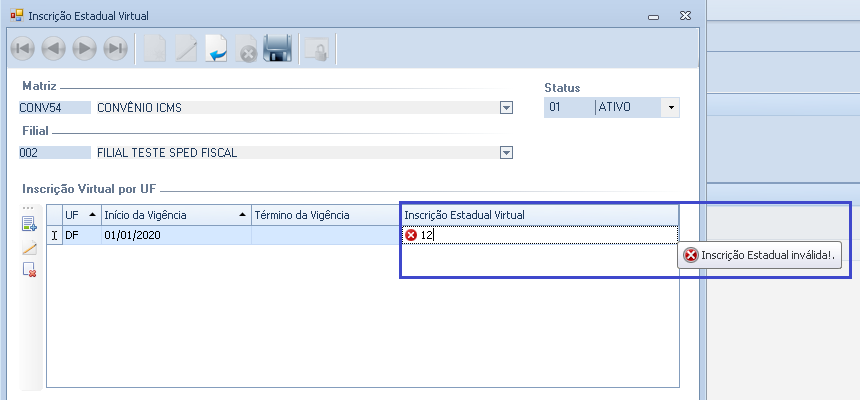Viewport: 860px width, 400px height.
Task: Select the 01/01/2020 date cell
Action: [x=176, y=235]
